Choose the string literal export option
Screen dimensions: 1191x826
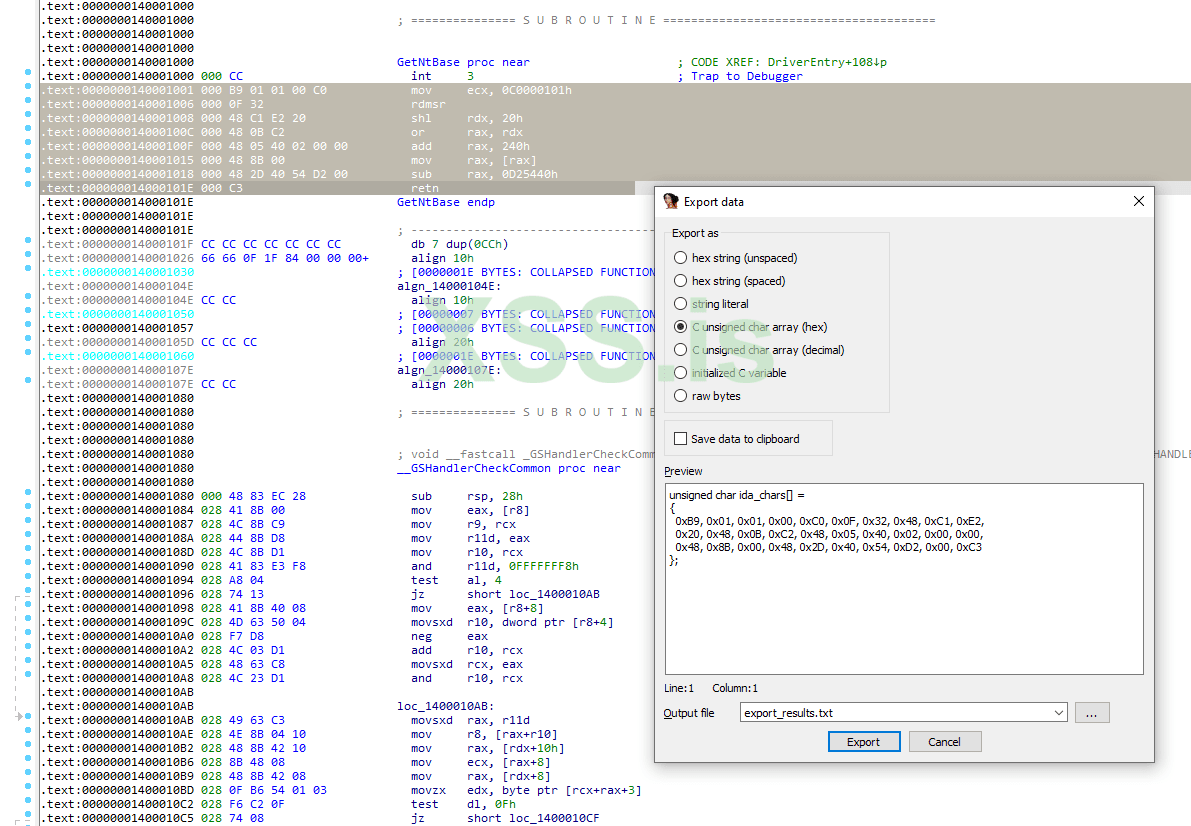pos(681,304)
